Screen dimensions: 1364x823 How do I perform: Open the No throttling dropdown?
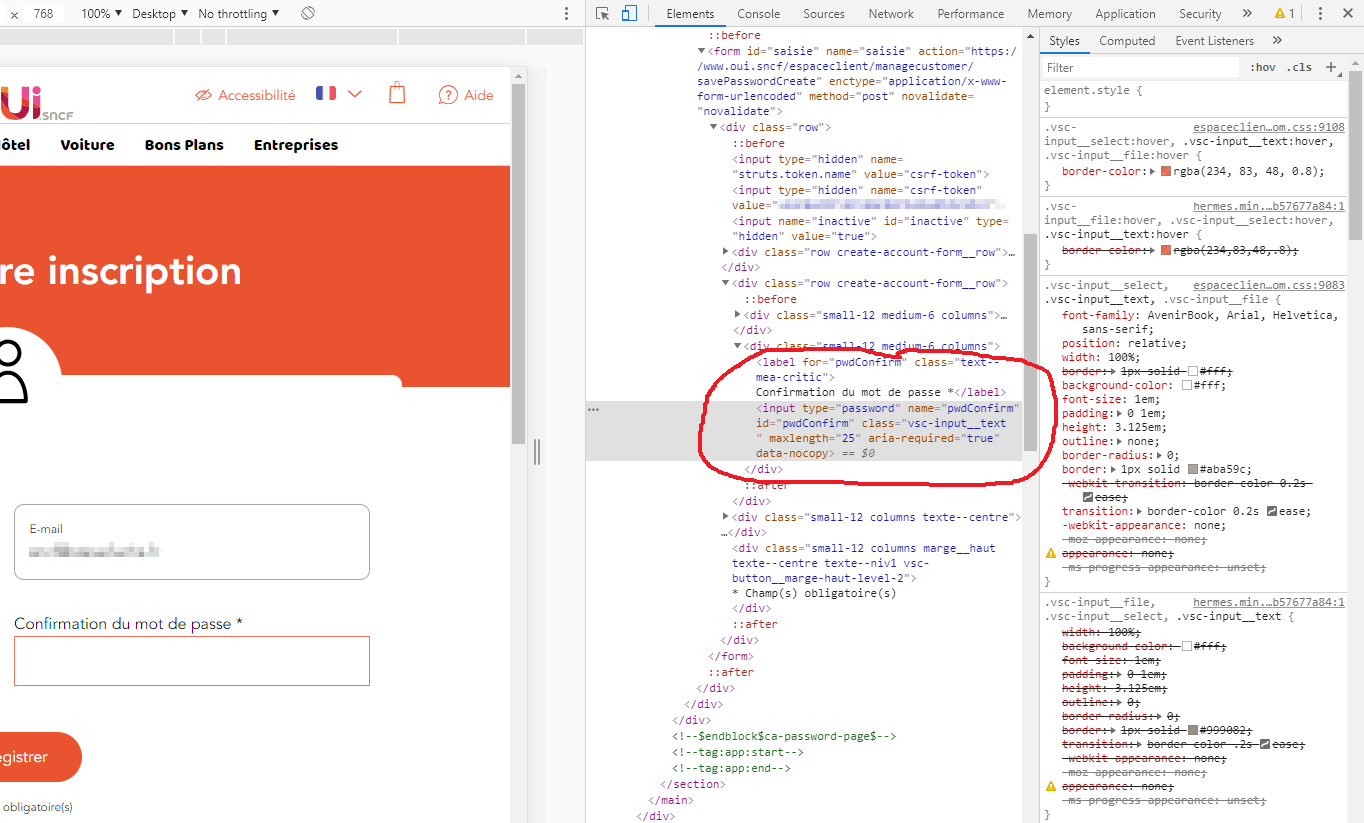tap(238, 14)
